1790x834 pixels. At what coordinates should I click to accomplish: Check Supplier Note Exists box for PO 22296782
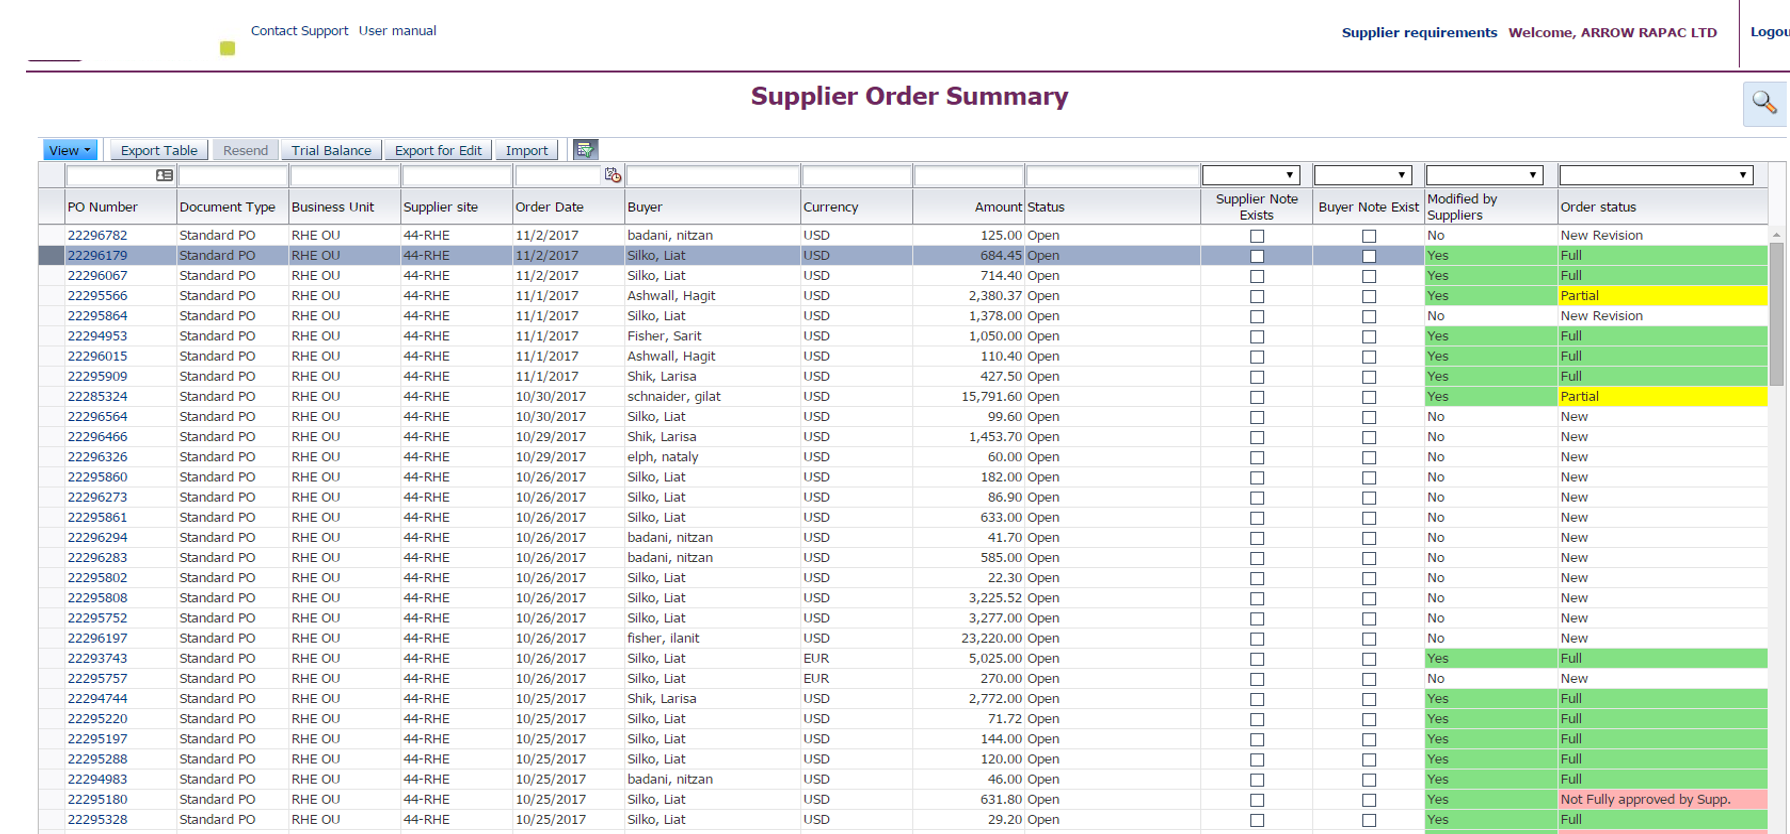(1257, 236)
